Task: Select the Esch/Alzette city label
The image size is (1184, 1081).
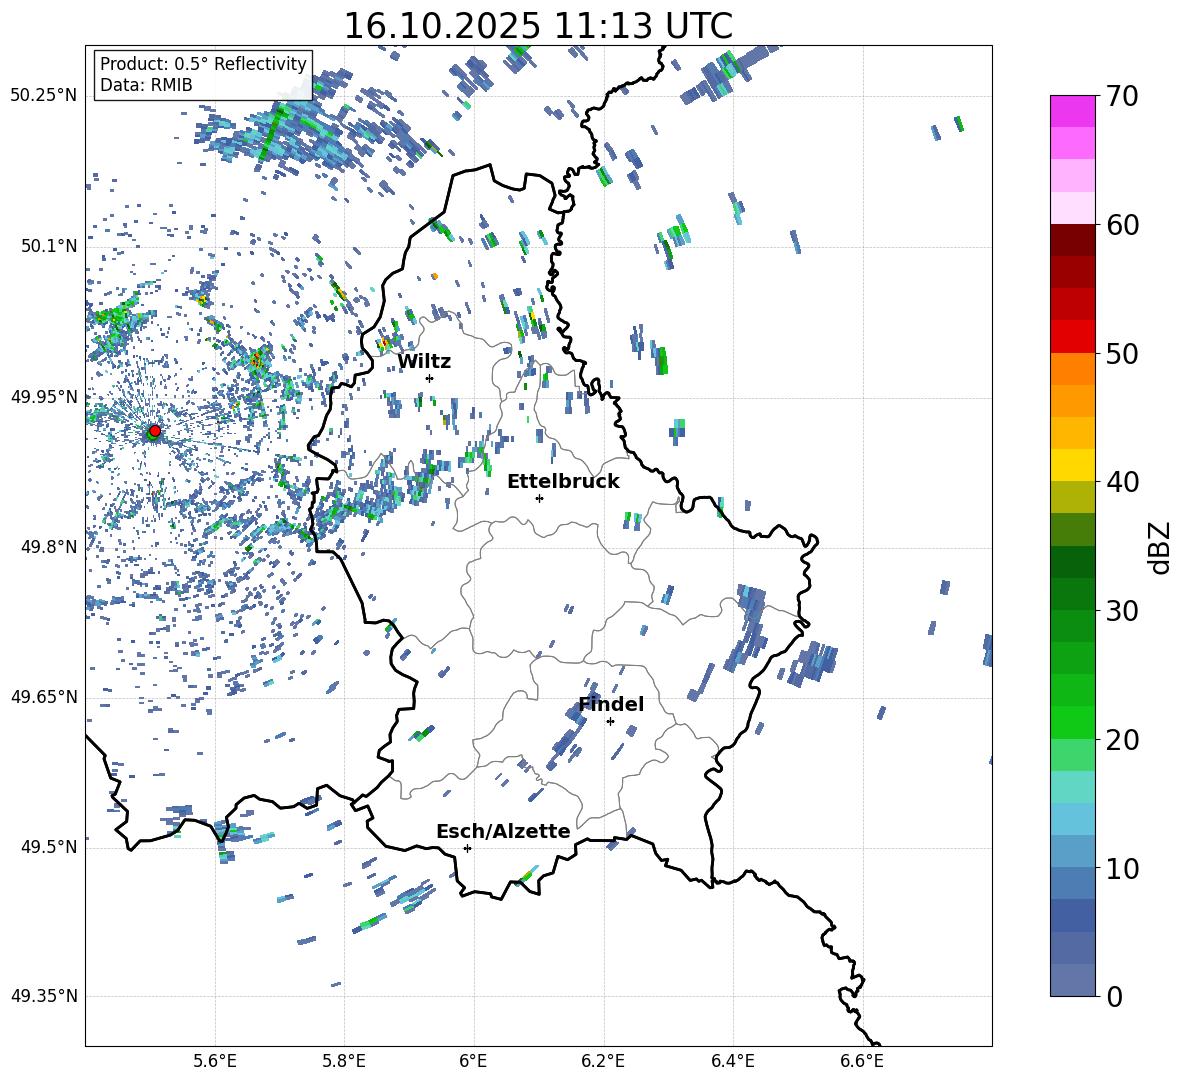Action: tap(503, 831)
